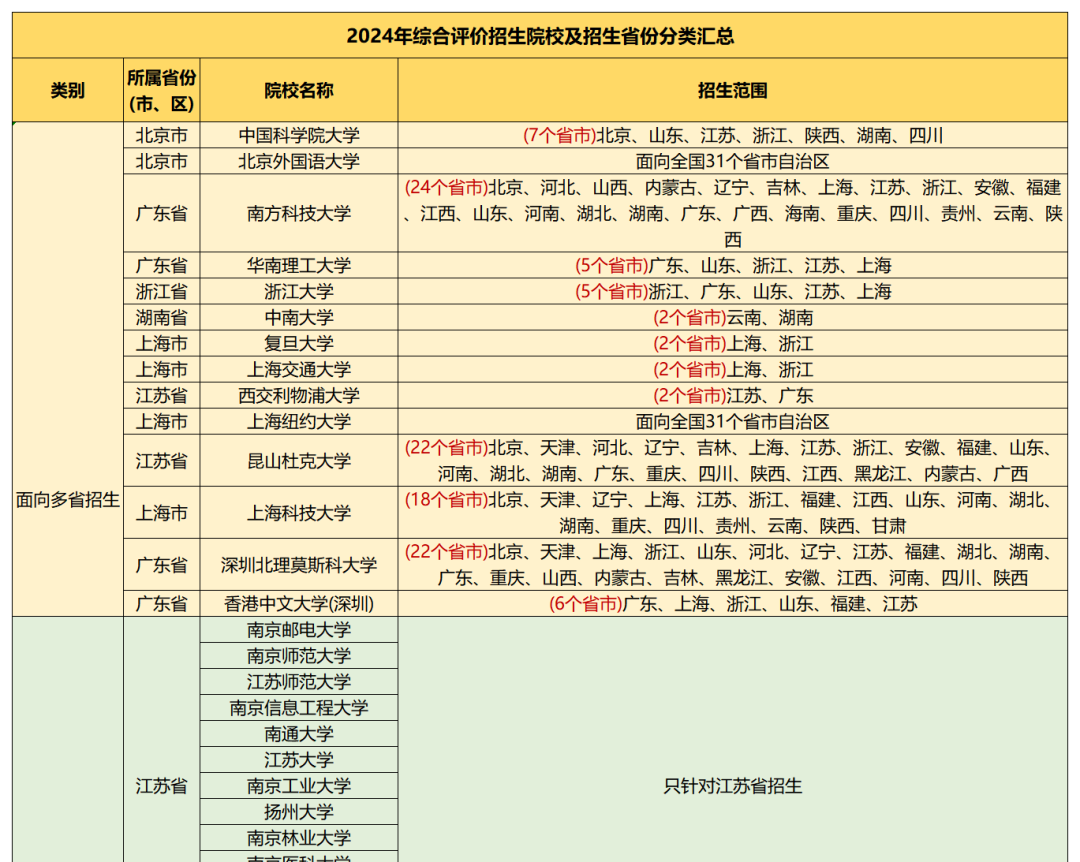Click the (22个省市) range for 深圳北理莫斯科大学
The image size is (1080, 862).
point(733,565)
